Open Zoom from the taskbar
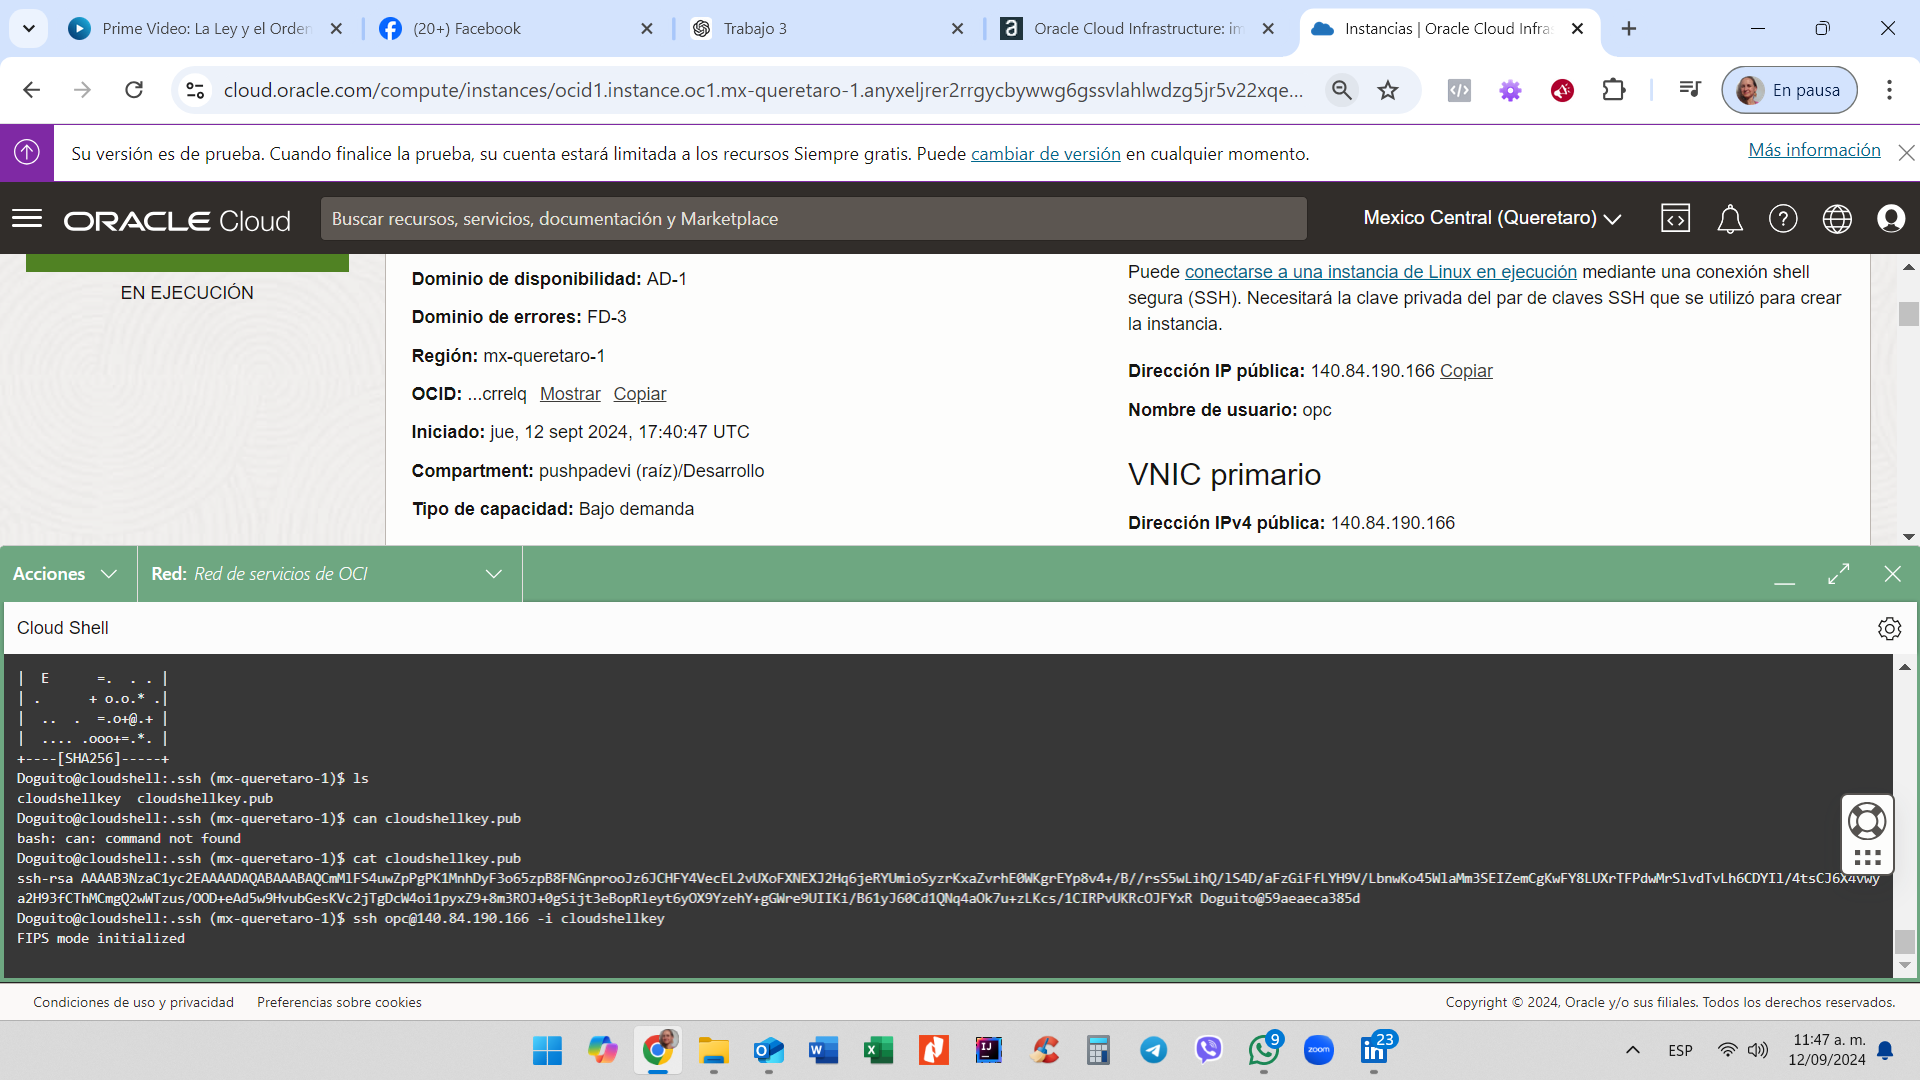This screenshot has height=1080, width=1920. click(x=1319, y=1050)
